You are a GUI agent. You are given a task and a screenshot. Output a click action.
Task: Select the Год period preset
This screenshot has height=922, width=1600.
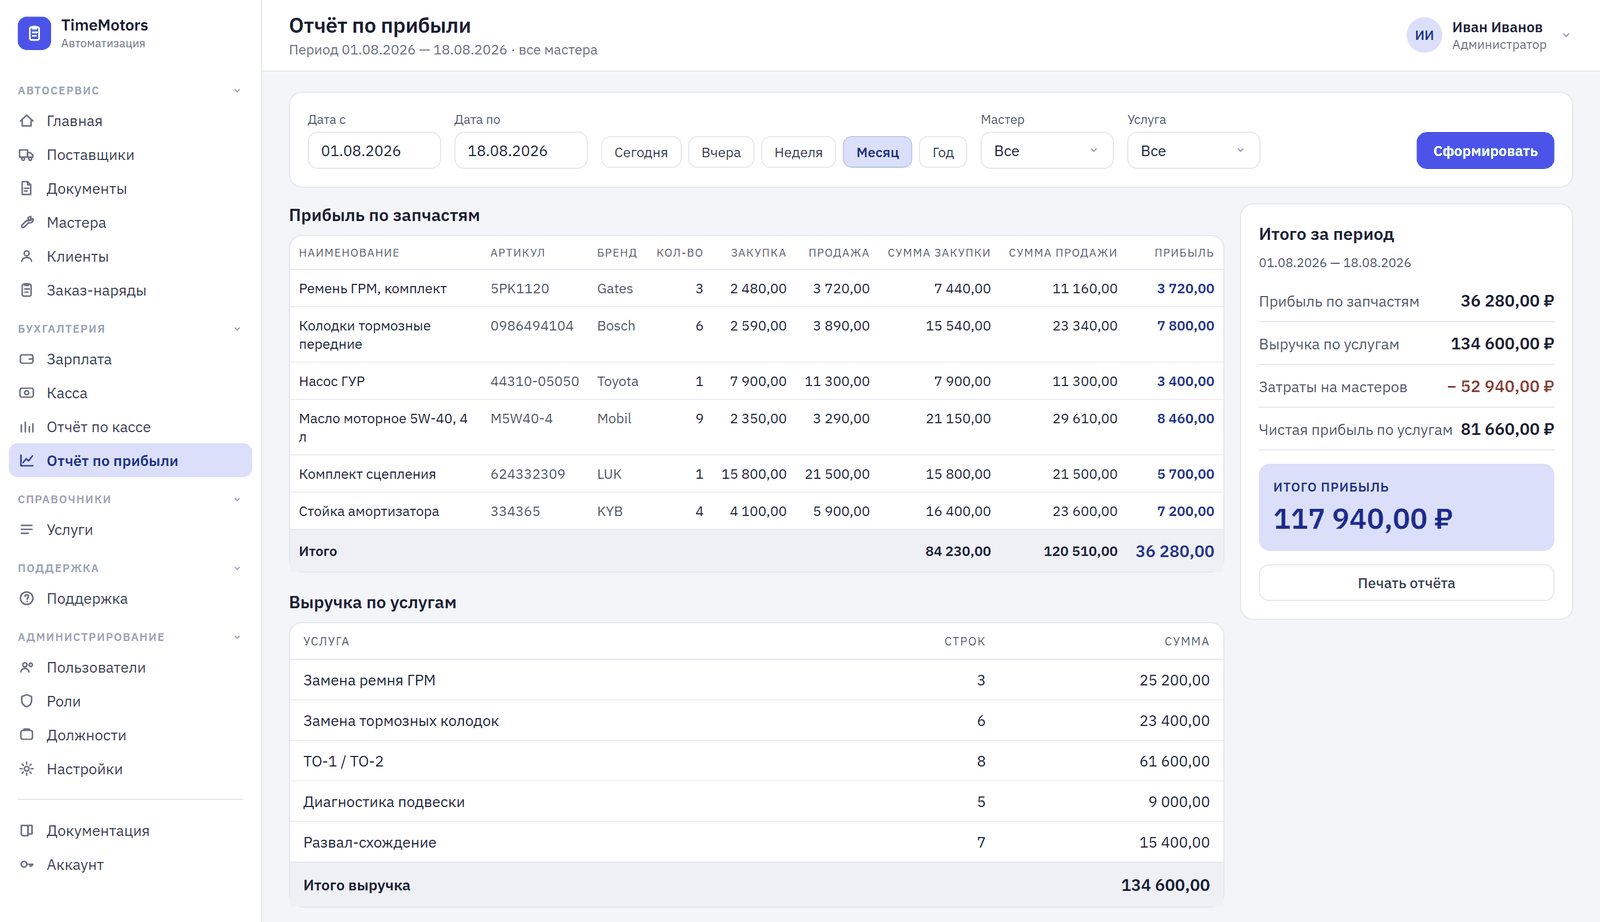pos(943,152)
